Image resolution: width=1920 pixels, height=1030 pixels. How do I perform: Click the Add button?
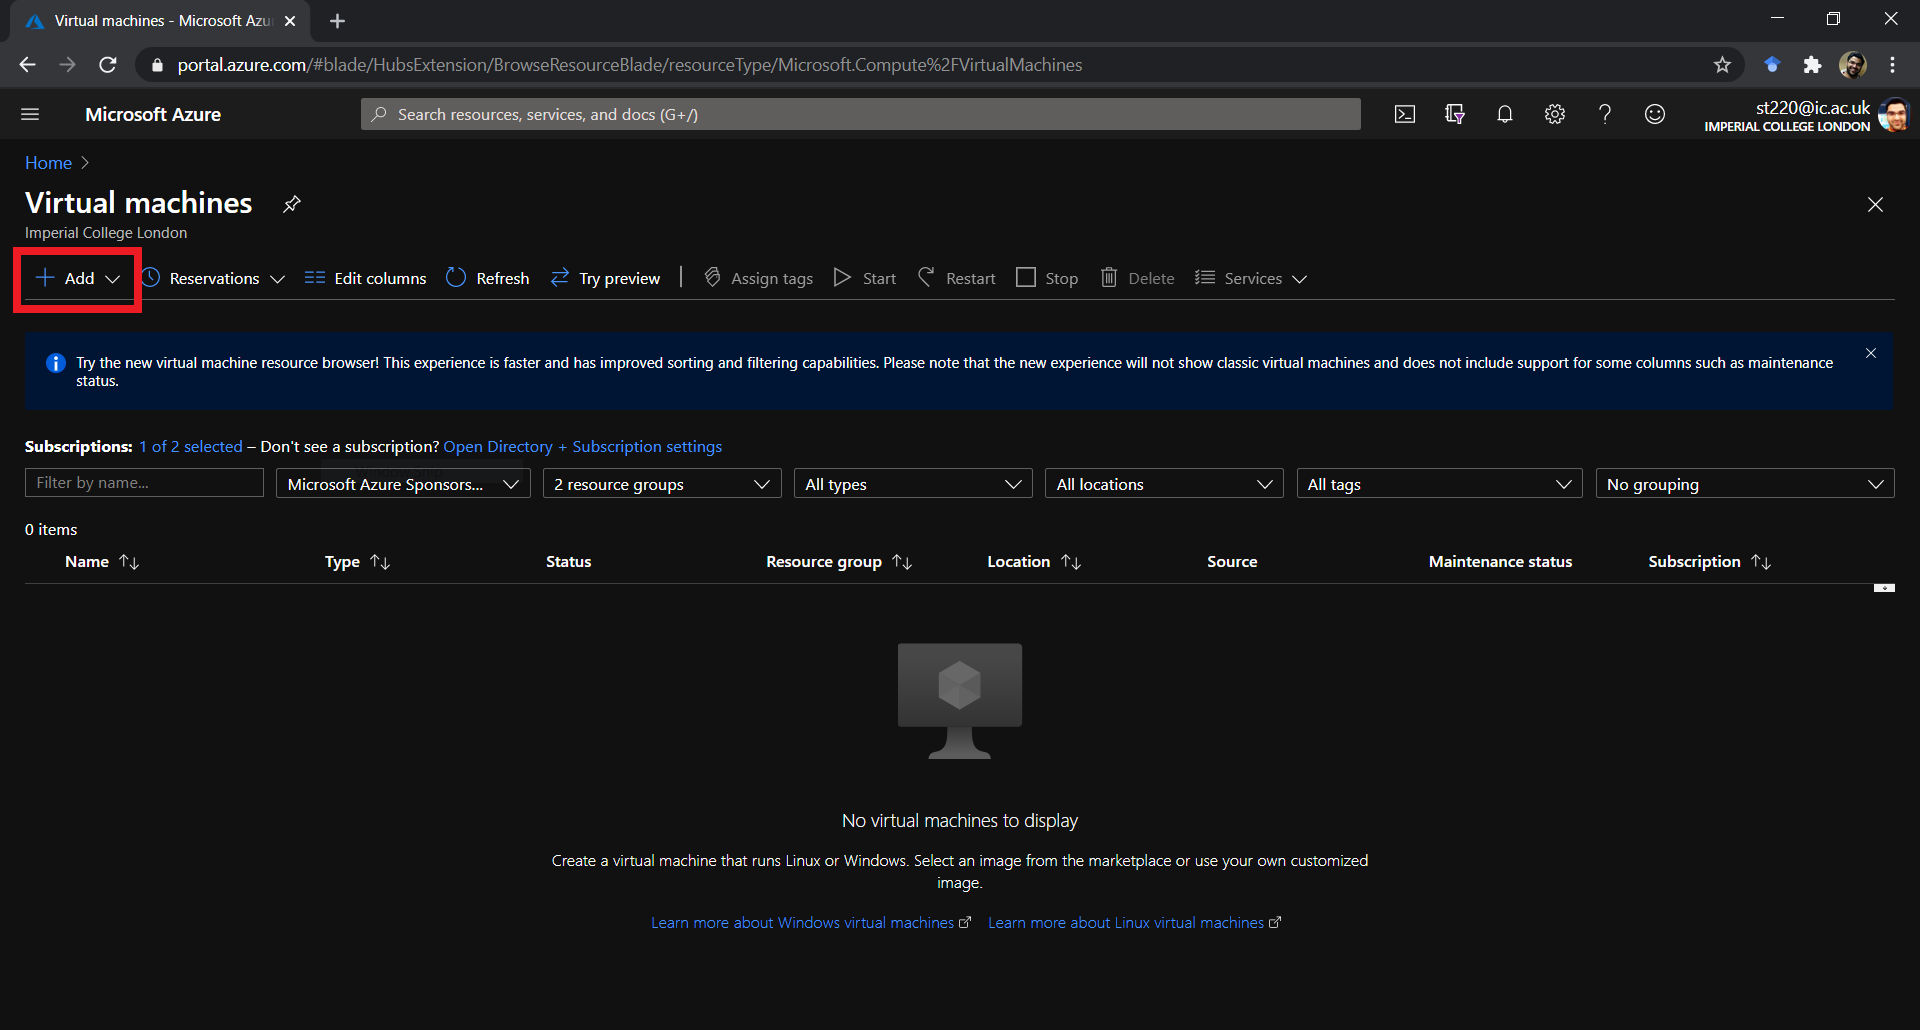pyautogui.click(x=78, y=278)
